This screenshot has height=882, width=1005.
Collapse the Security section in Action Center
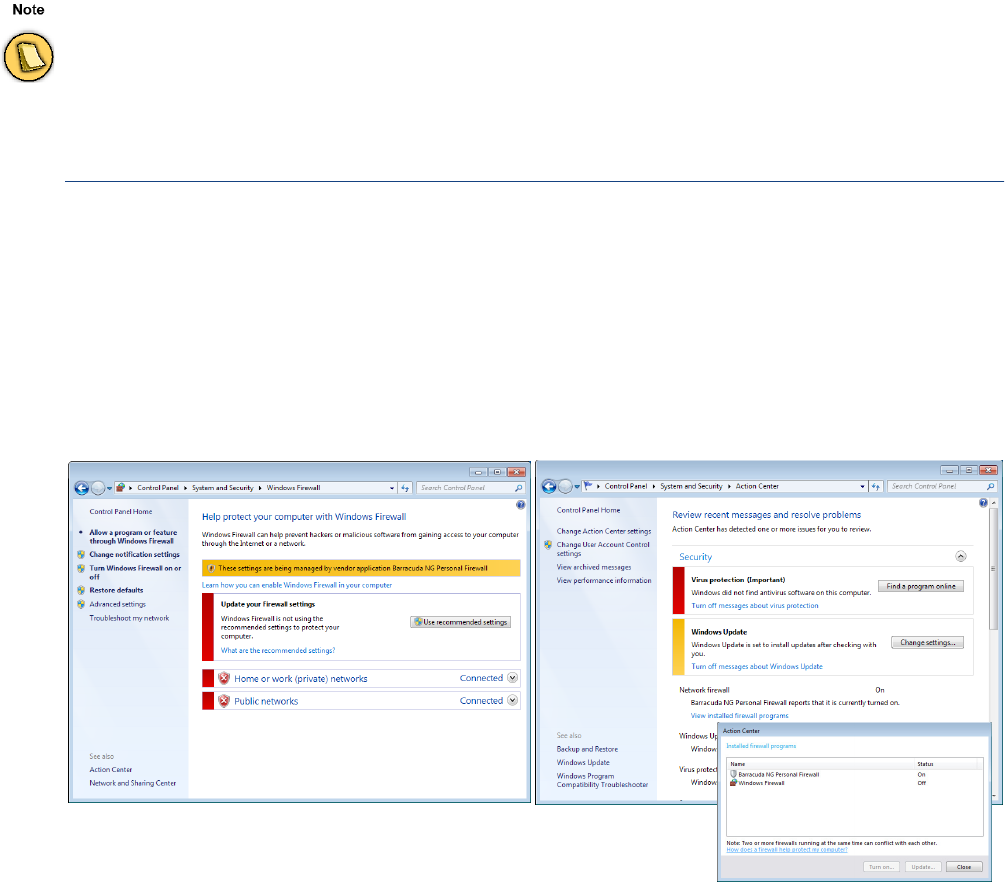(x=961, y=556)
